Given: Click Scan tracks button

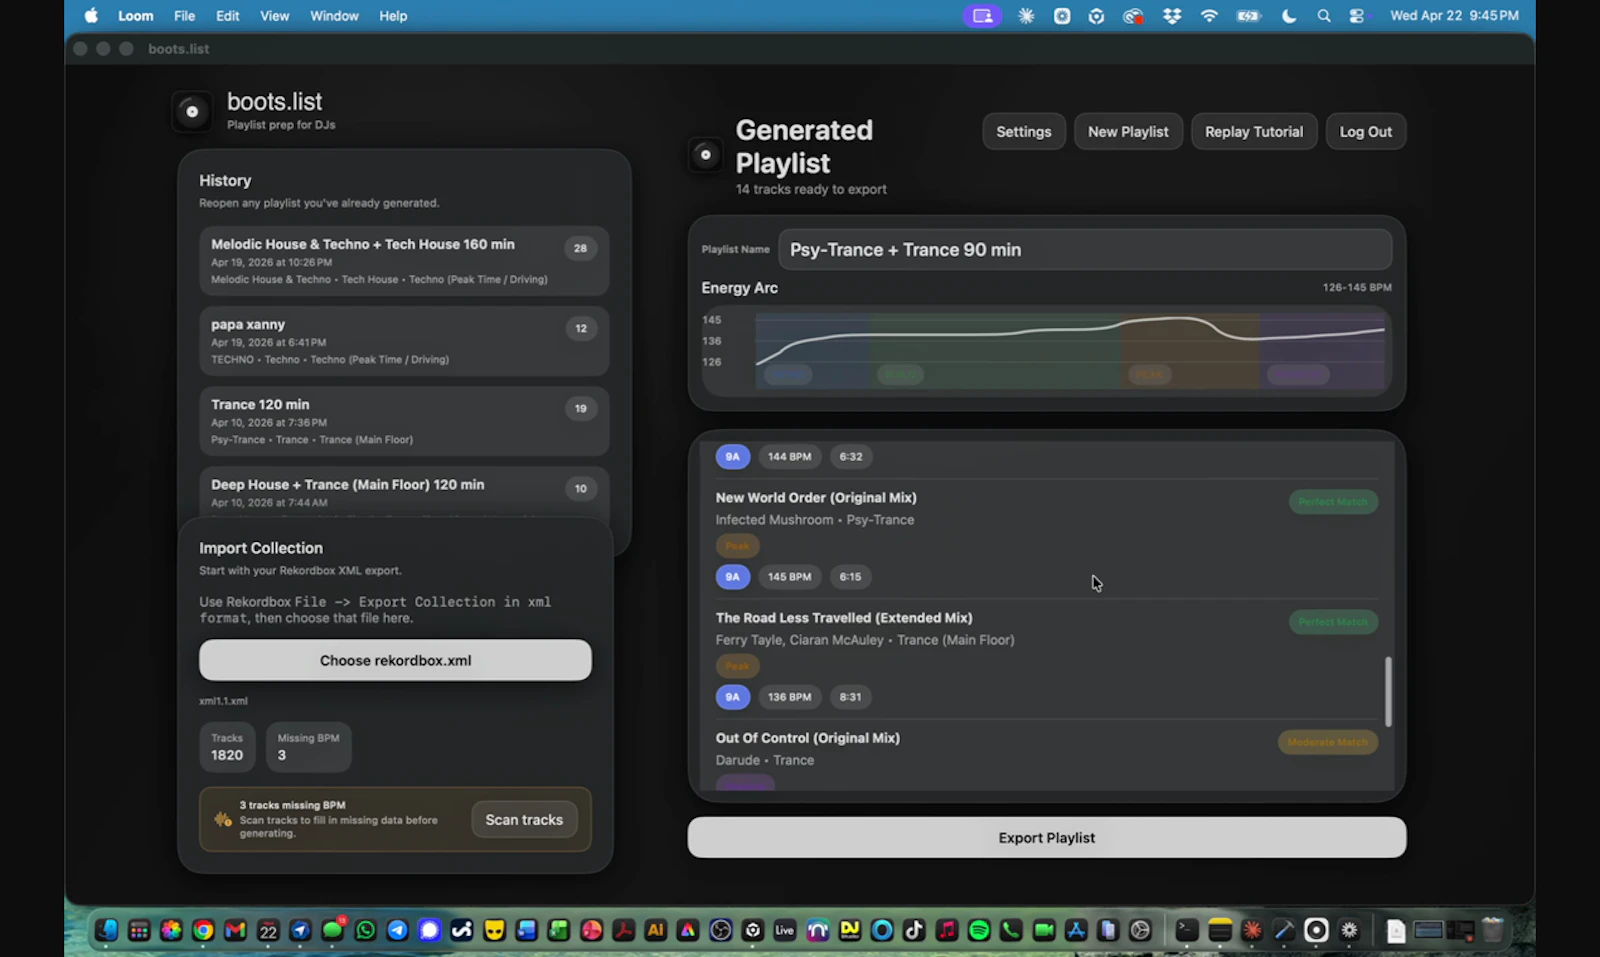Looking at the screenshot, I should point(524,820).
